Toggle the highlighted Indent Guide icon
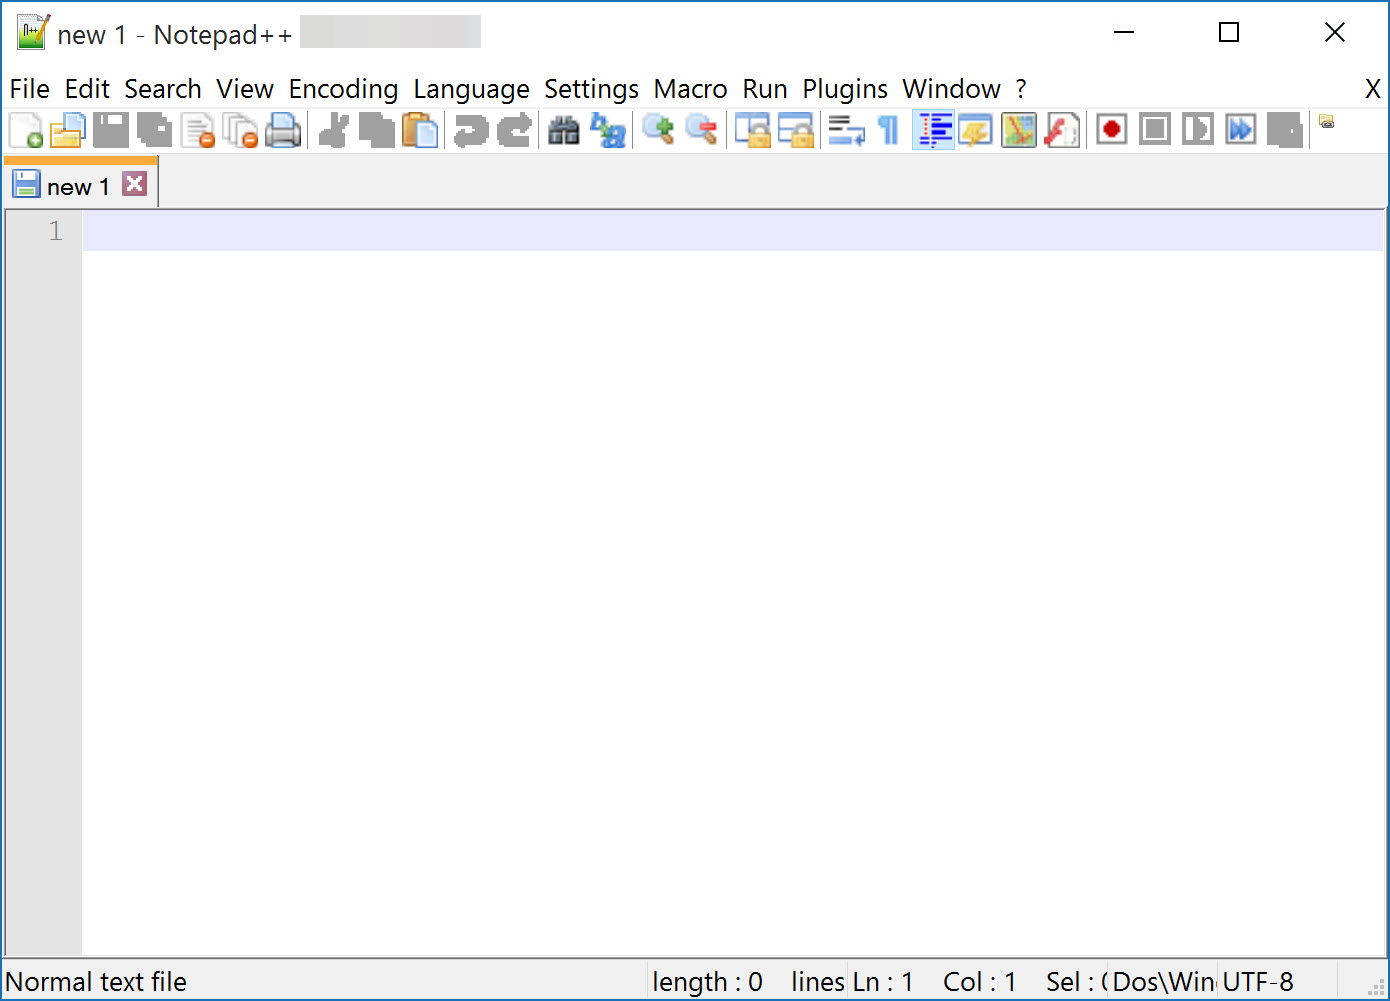 click(x=933, y=130)
